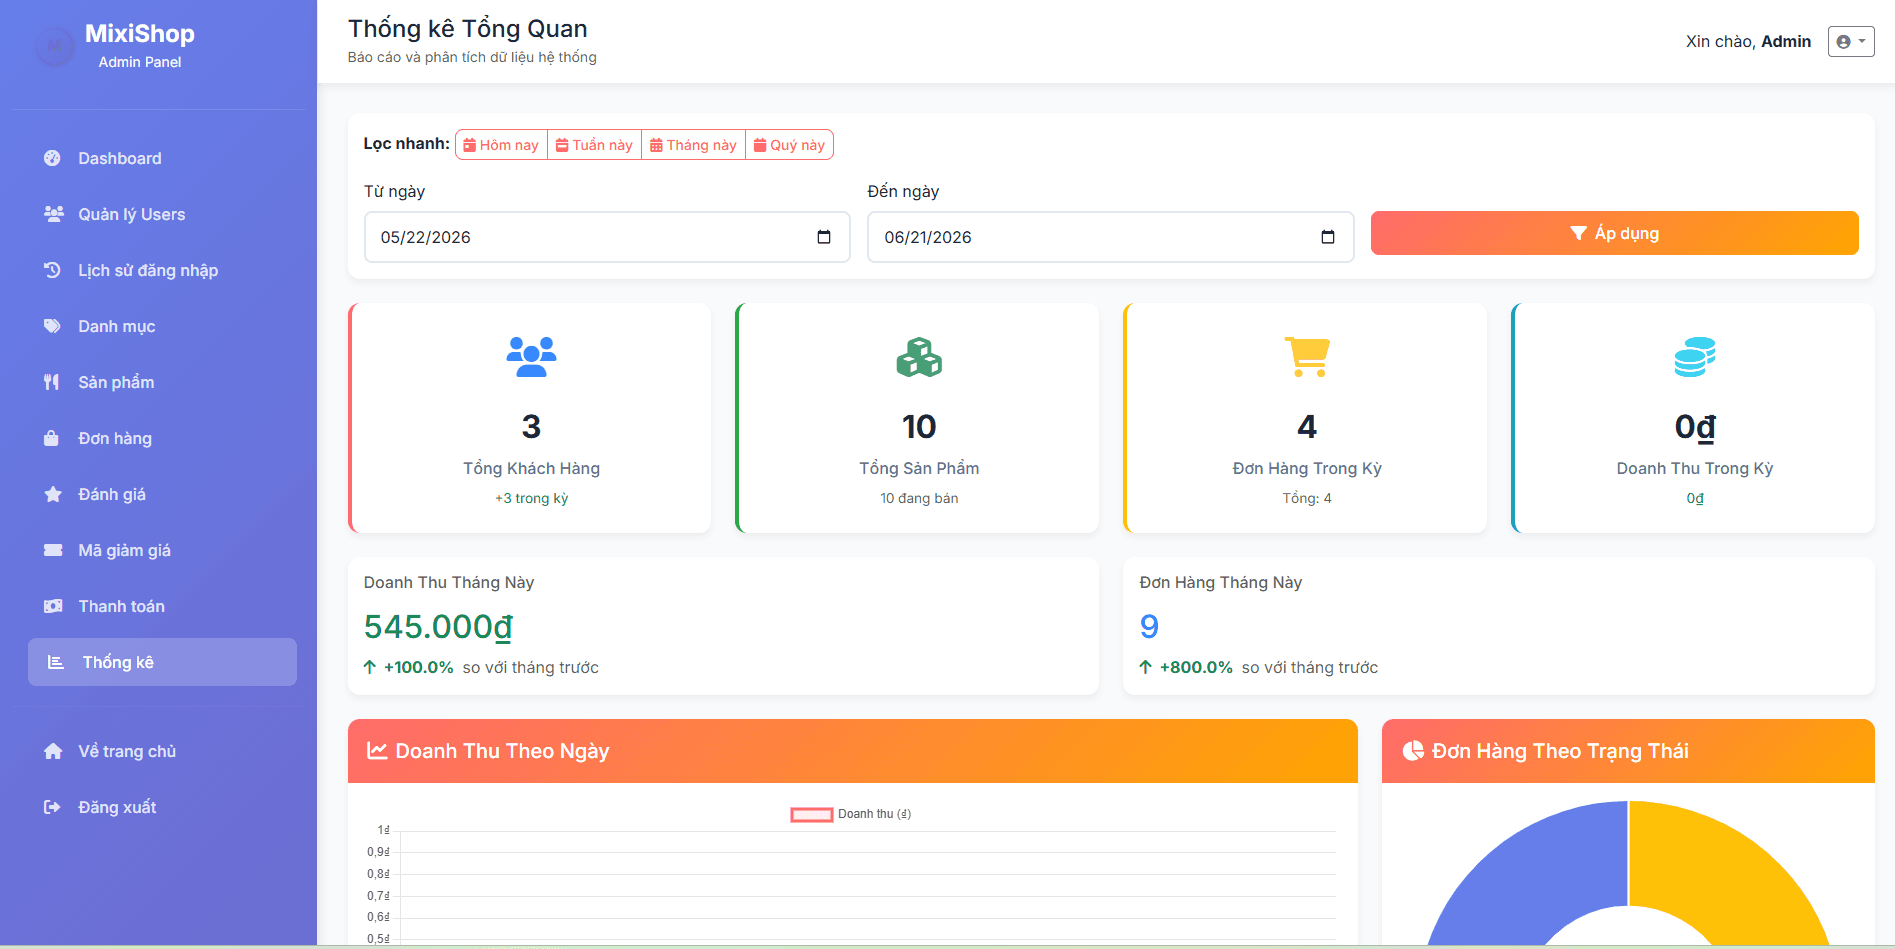Follow Về trang chủ link

coord(162,751)
